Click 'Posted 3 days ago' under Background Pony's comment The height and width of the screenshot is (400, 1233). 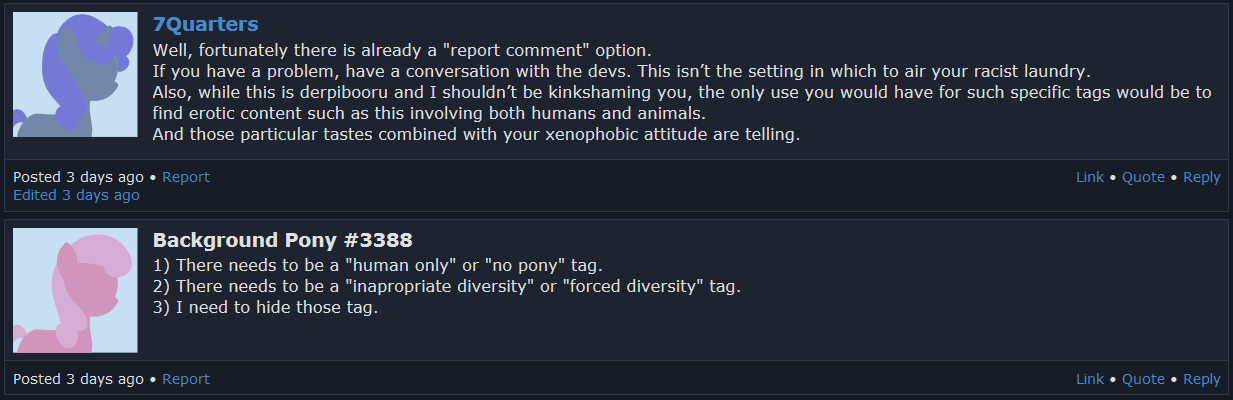coord(78,379)
